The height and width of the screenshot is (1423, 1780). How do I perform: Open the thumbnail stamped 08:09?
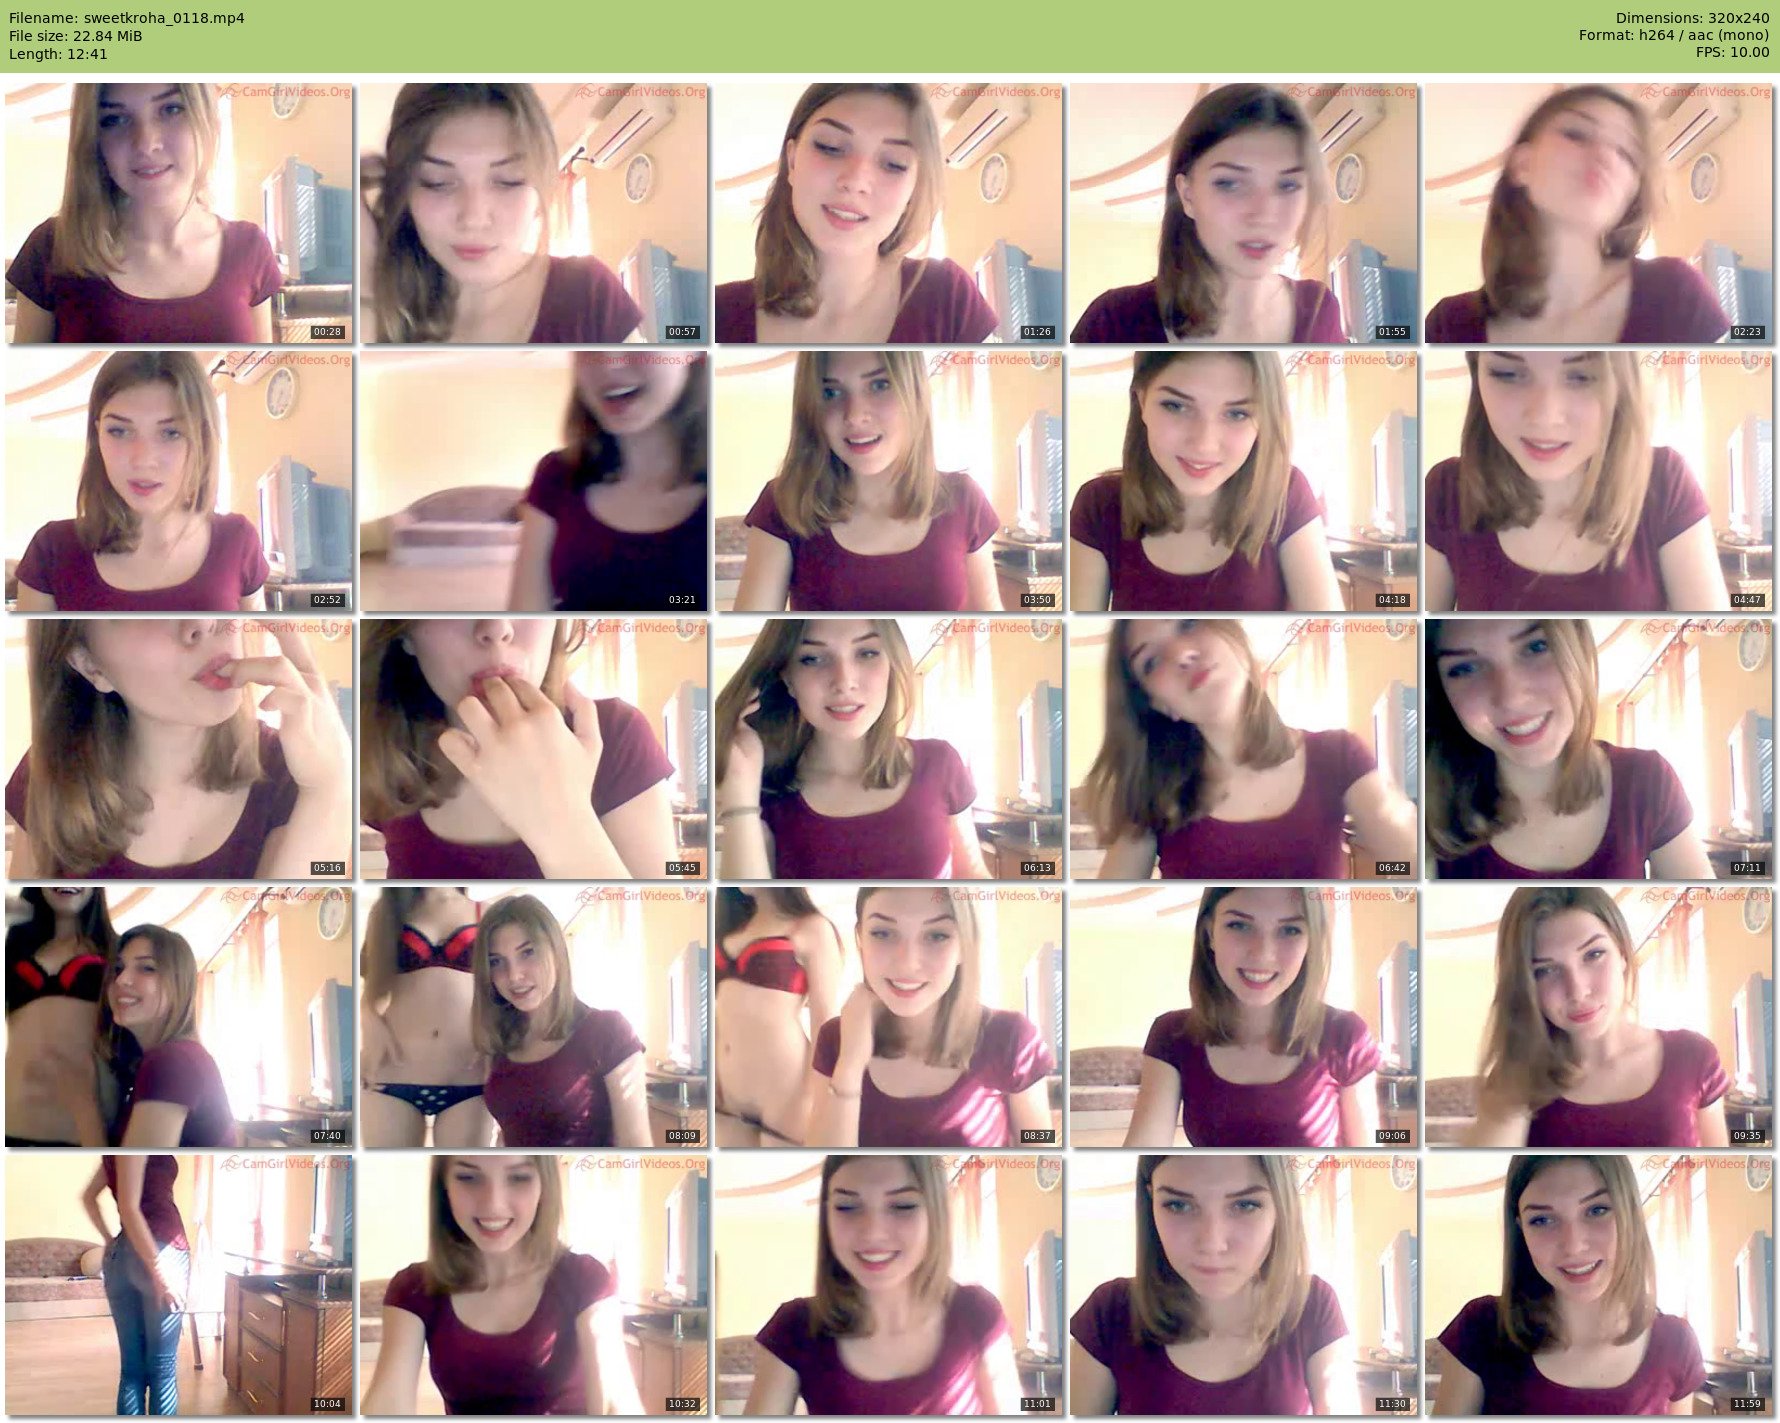(x=534, y=1017)
